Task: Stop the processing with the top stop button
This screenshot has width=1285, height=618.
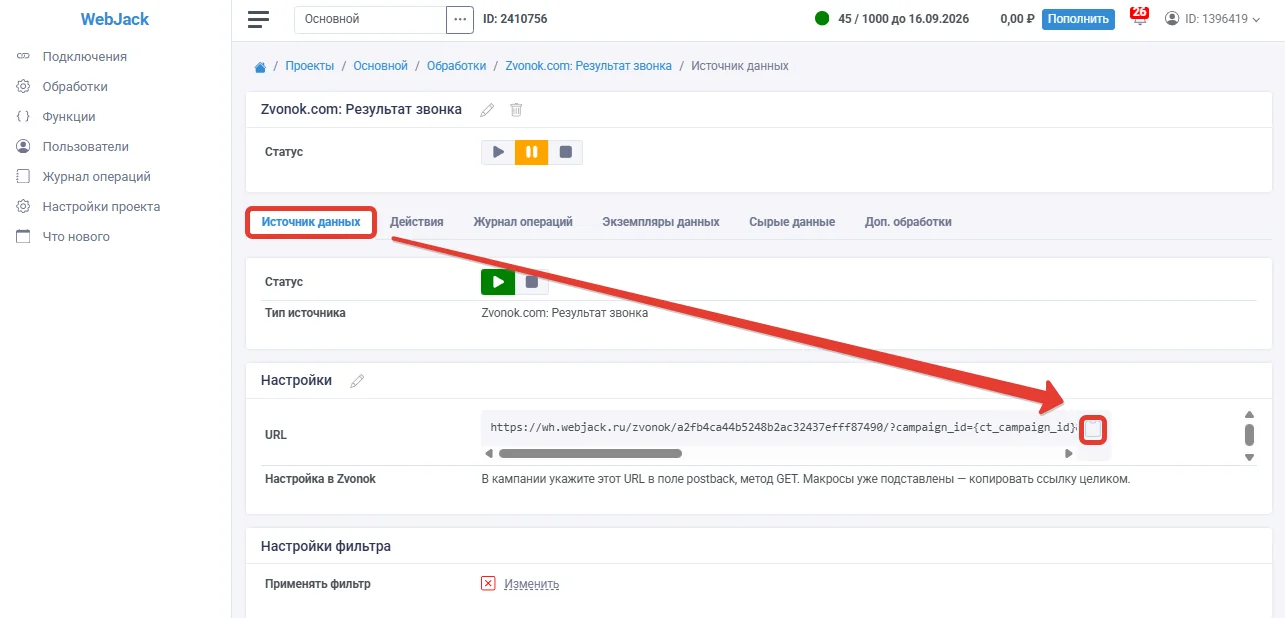Action: [565, 152]
